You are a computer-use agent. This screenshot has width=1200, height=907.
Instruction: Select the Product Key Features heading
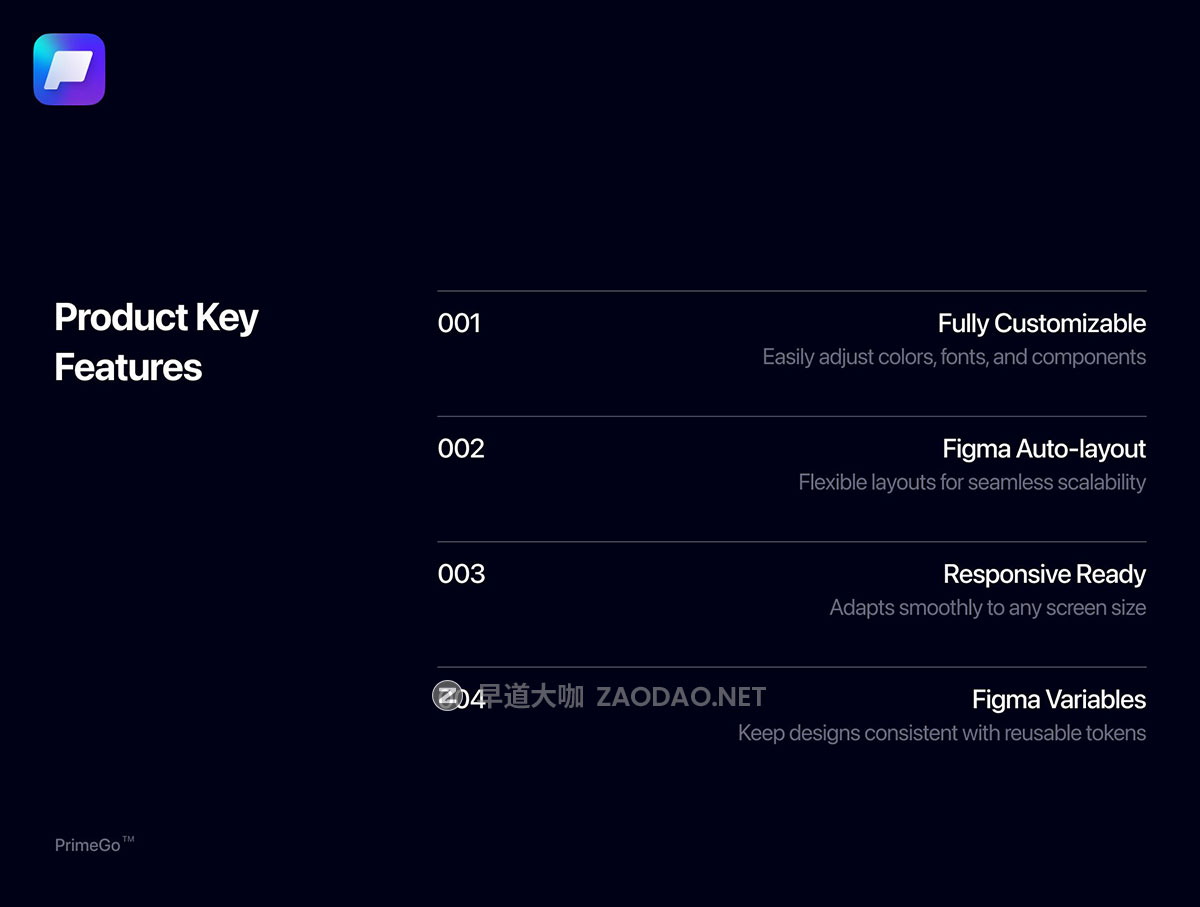point(156,342)
